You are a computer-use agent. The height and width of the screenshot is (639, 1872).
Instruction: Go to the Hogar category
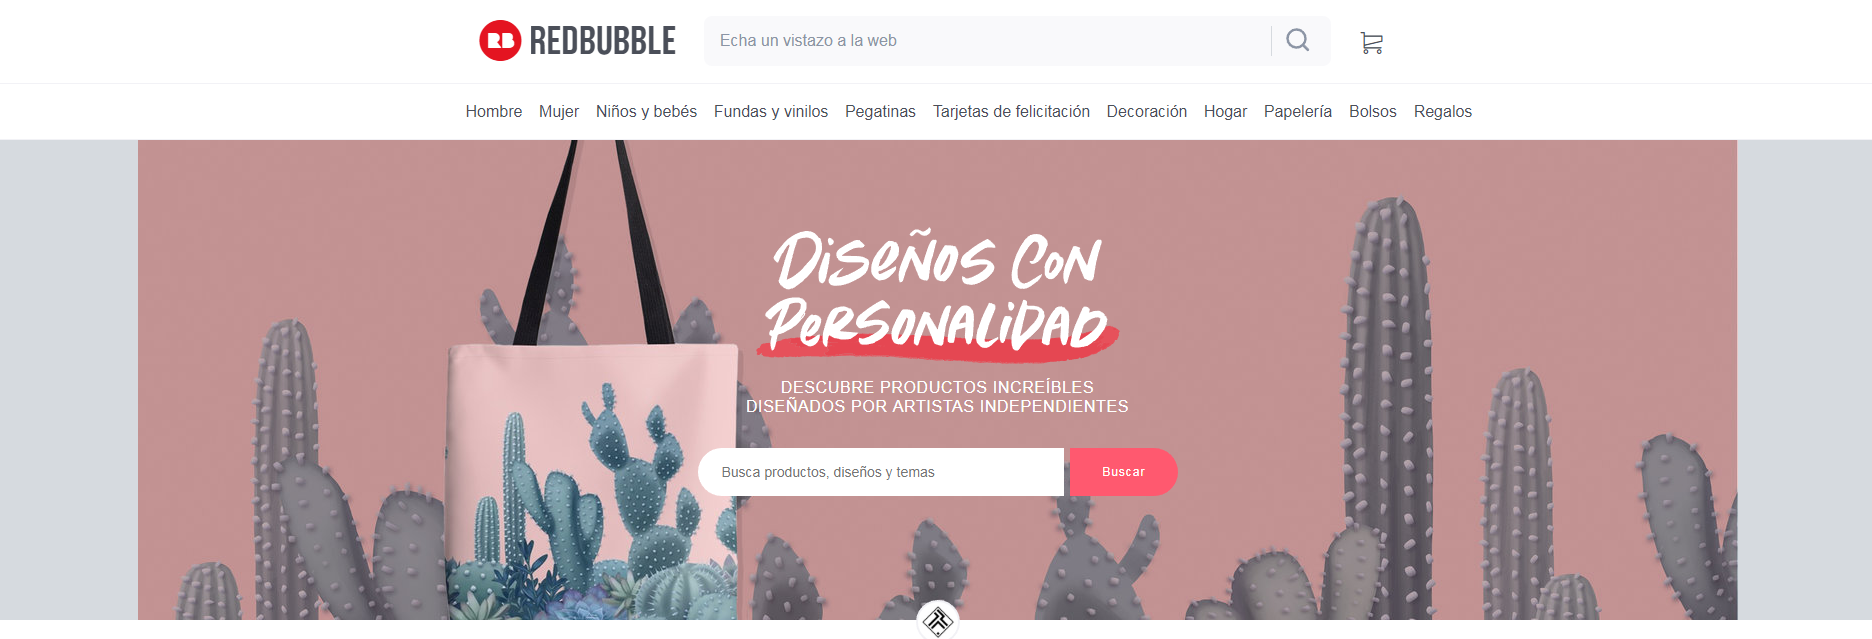tap(1225, 111)
